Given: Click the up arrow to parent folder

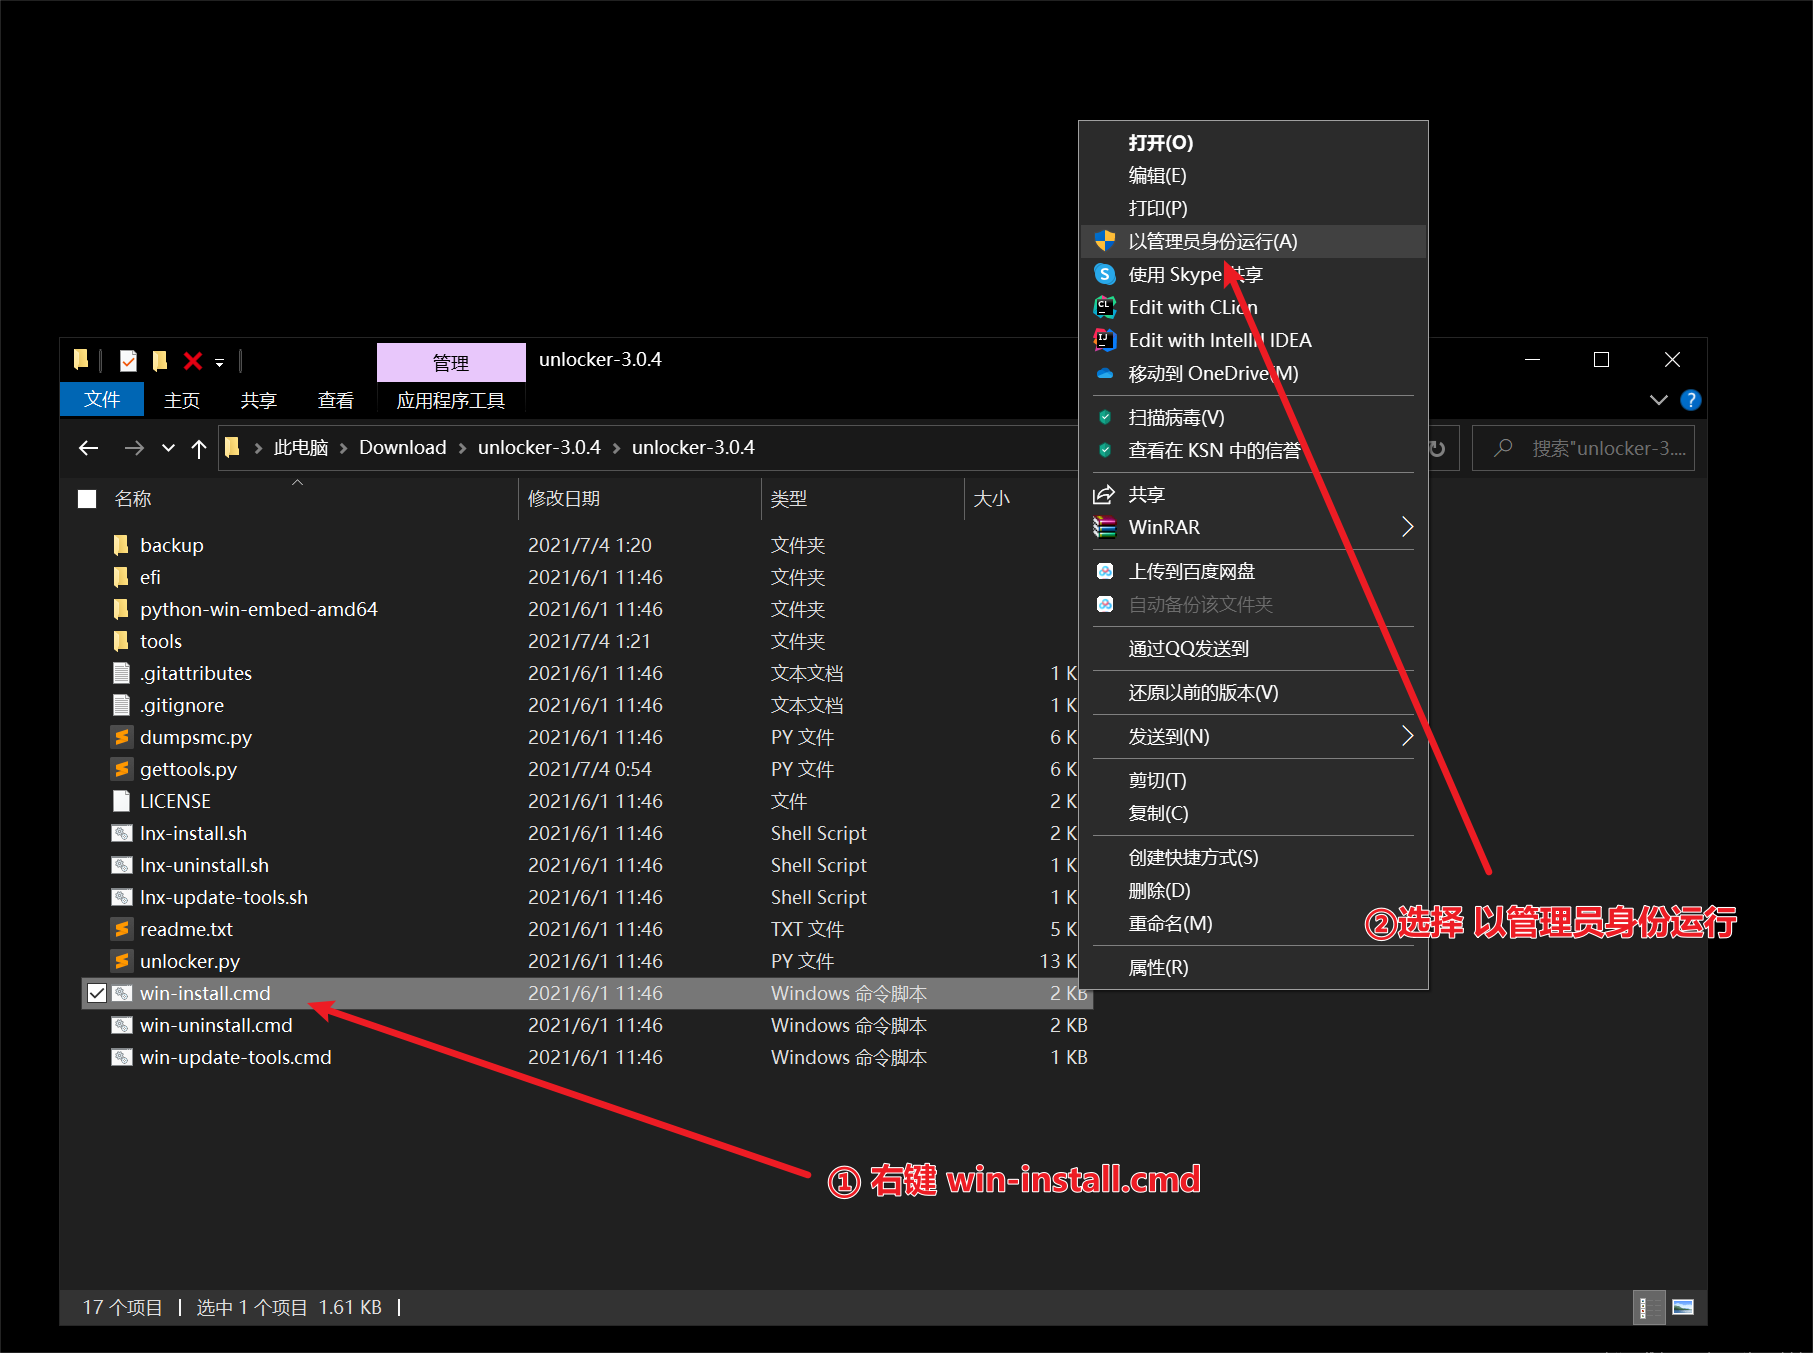Looking at the screenshot, I should pyautogui.click(x=199, y=448).
